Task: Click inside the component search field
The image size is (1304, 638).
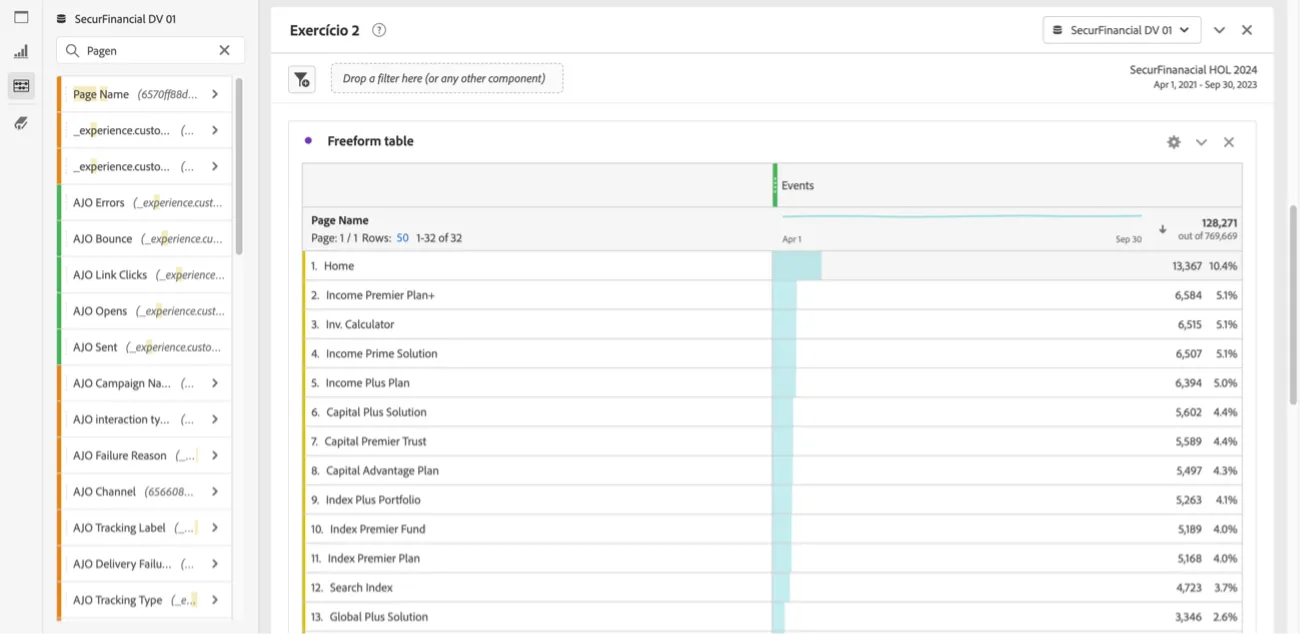Action: pos(150,50)
